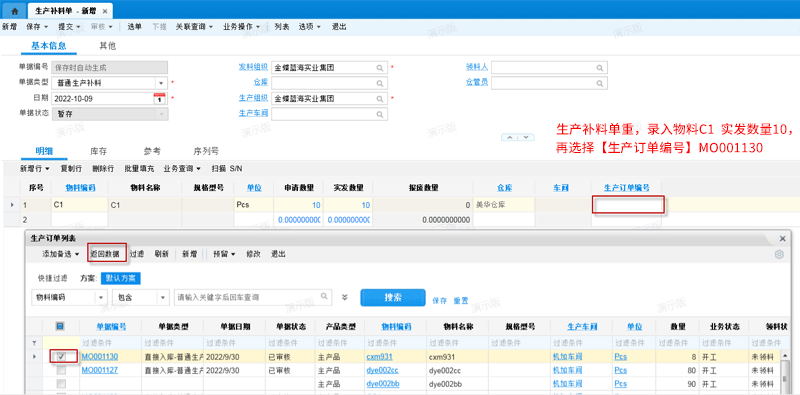Click the 删除行 button
This screenshot has height=395, width=800.
(x=103, y=168)
